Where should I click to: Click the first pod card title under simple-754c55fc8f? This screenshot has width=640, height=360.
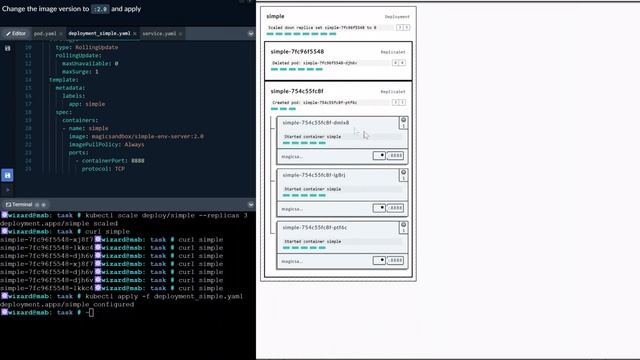click(316, 123)
